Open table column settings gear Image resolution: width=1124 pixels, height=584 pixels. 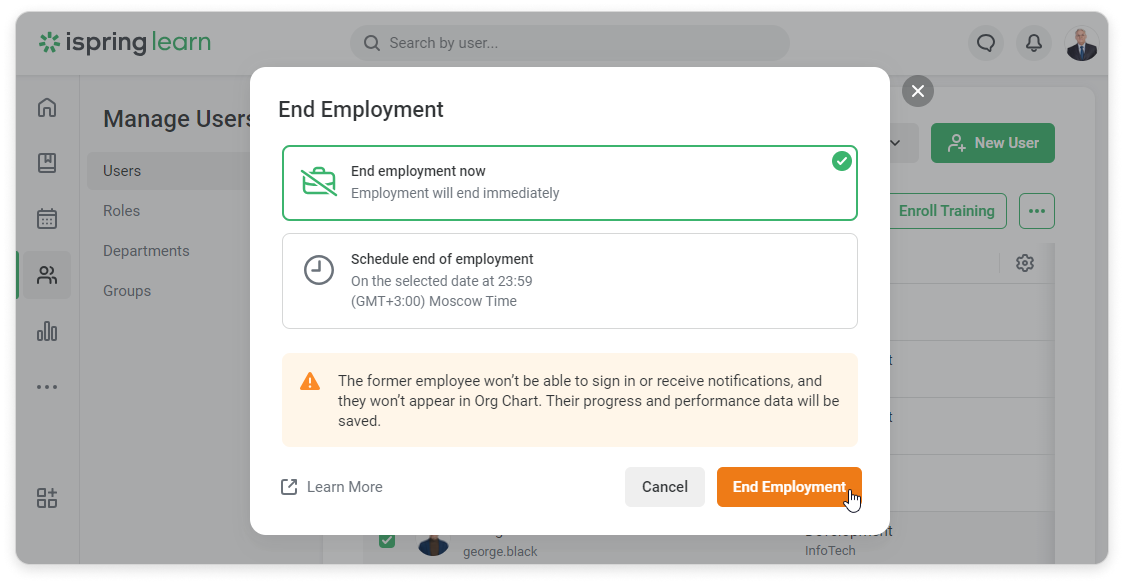[x=1025, y=263]
